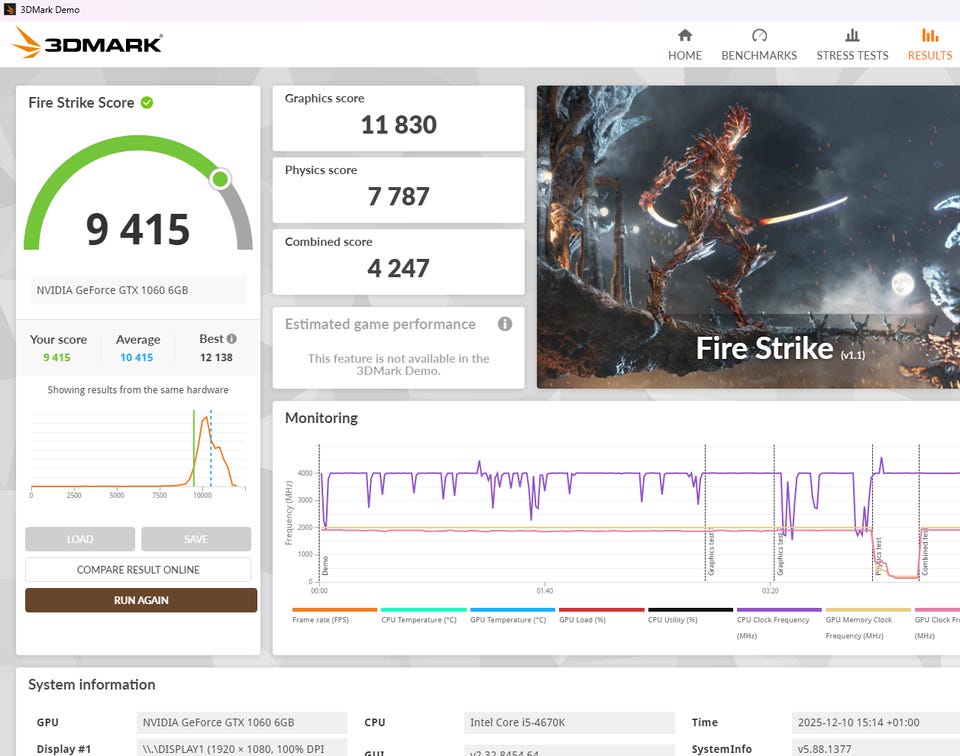960x756 pixels.
Task: Open Stress Tests bar chart icon
Action: point(852,35)
